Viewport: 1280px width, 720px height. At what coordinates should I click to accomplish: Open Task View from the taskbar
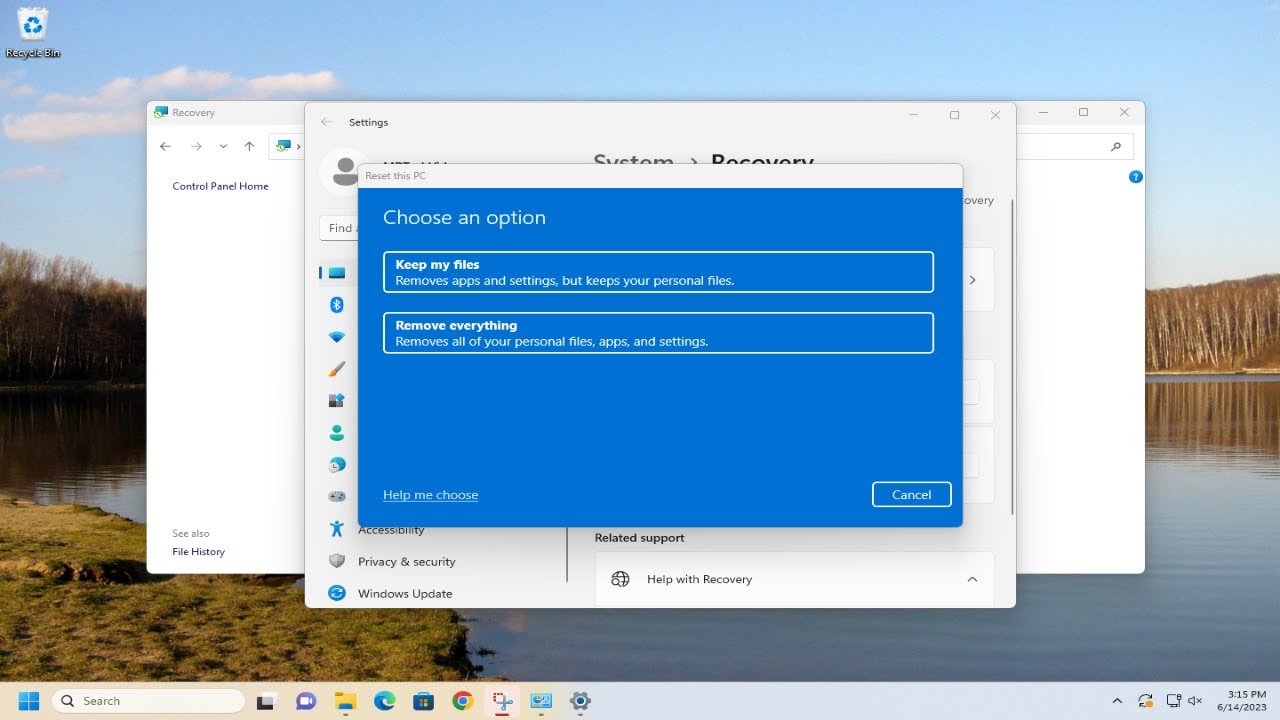click(x=266, y=701)
